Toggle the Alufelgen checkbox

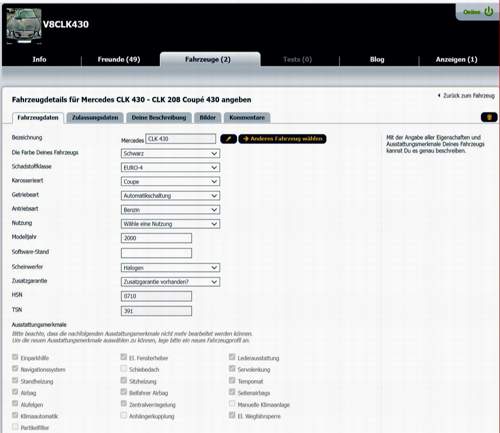[x=15, y=403]
